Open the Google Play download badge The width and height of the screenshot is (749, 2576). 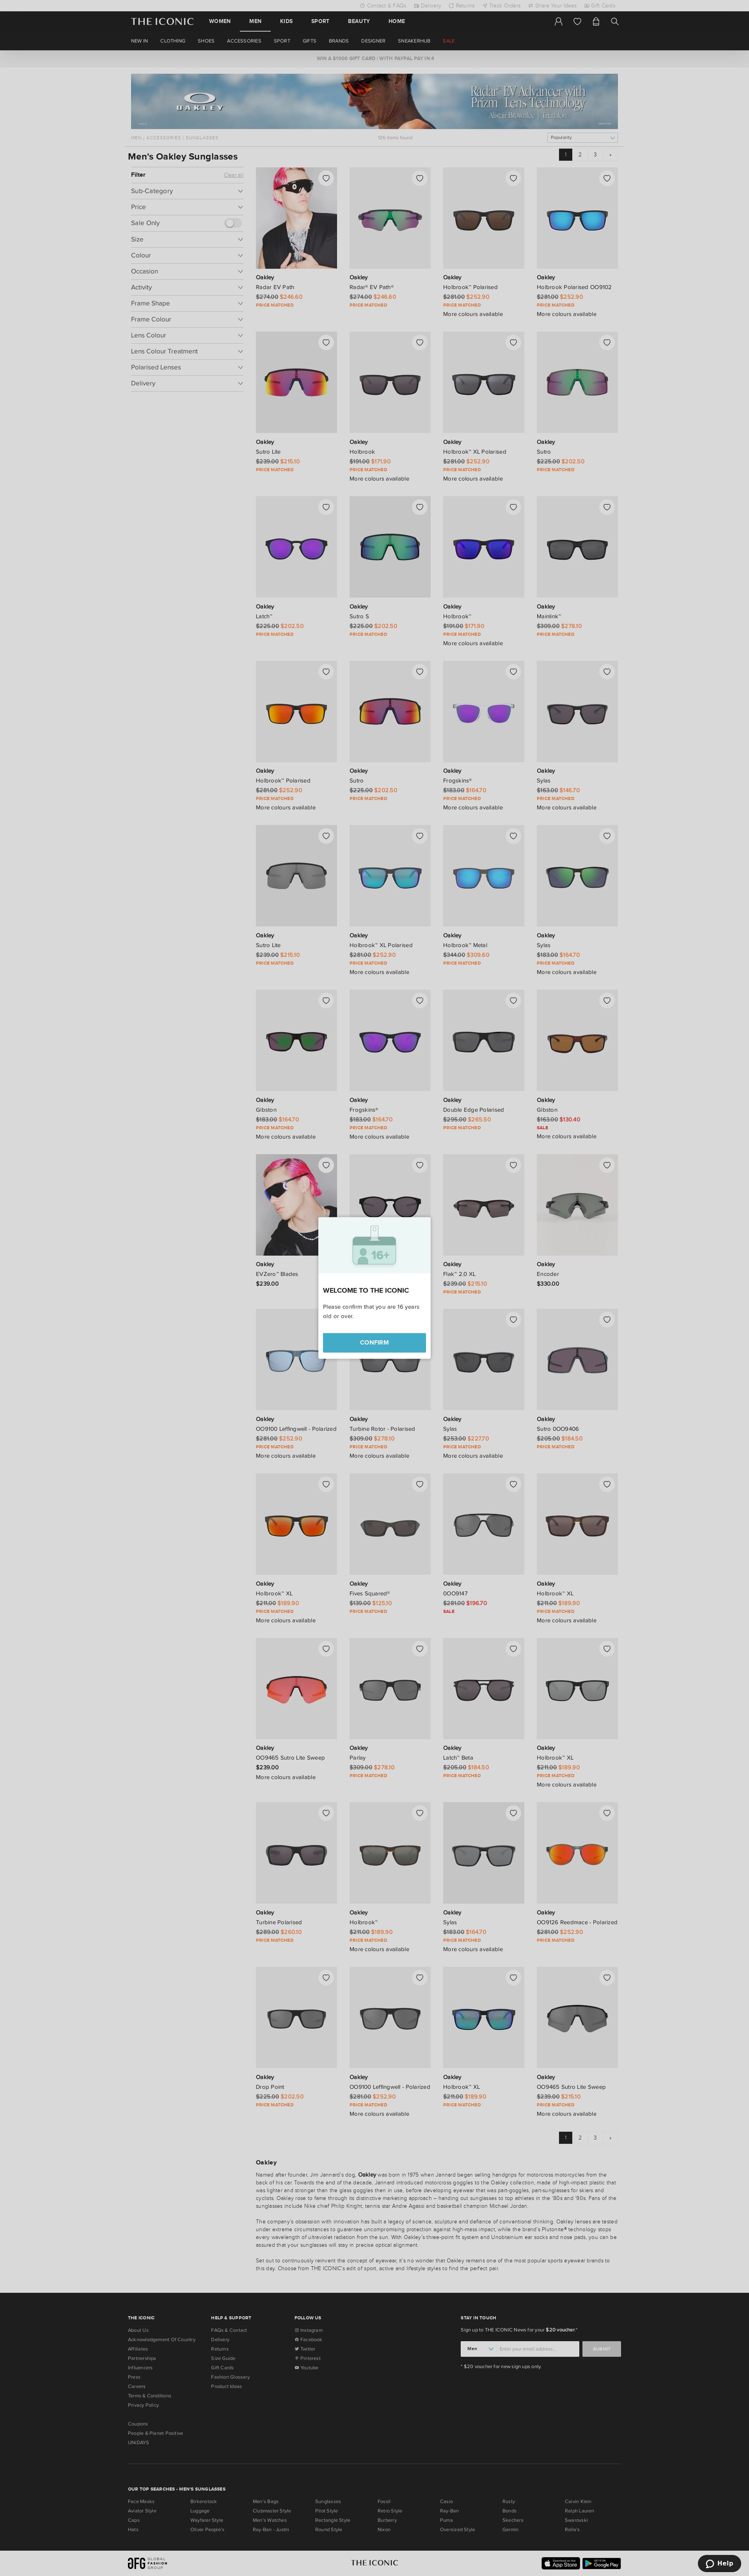coord(601,2563)
